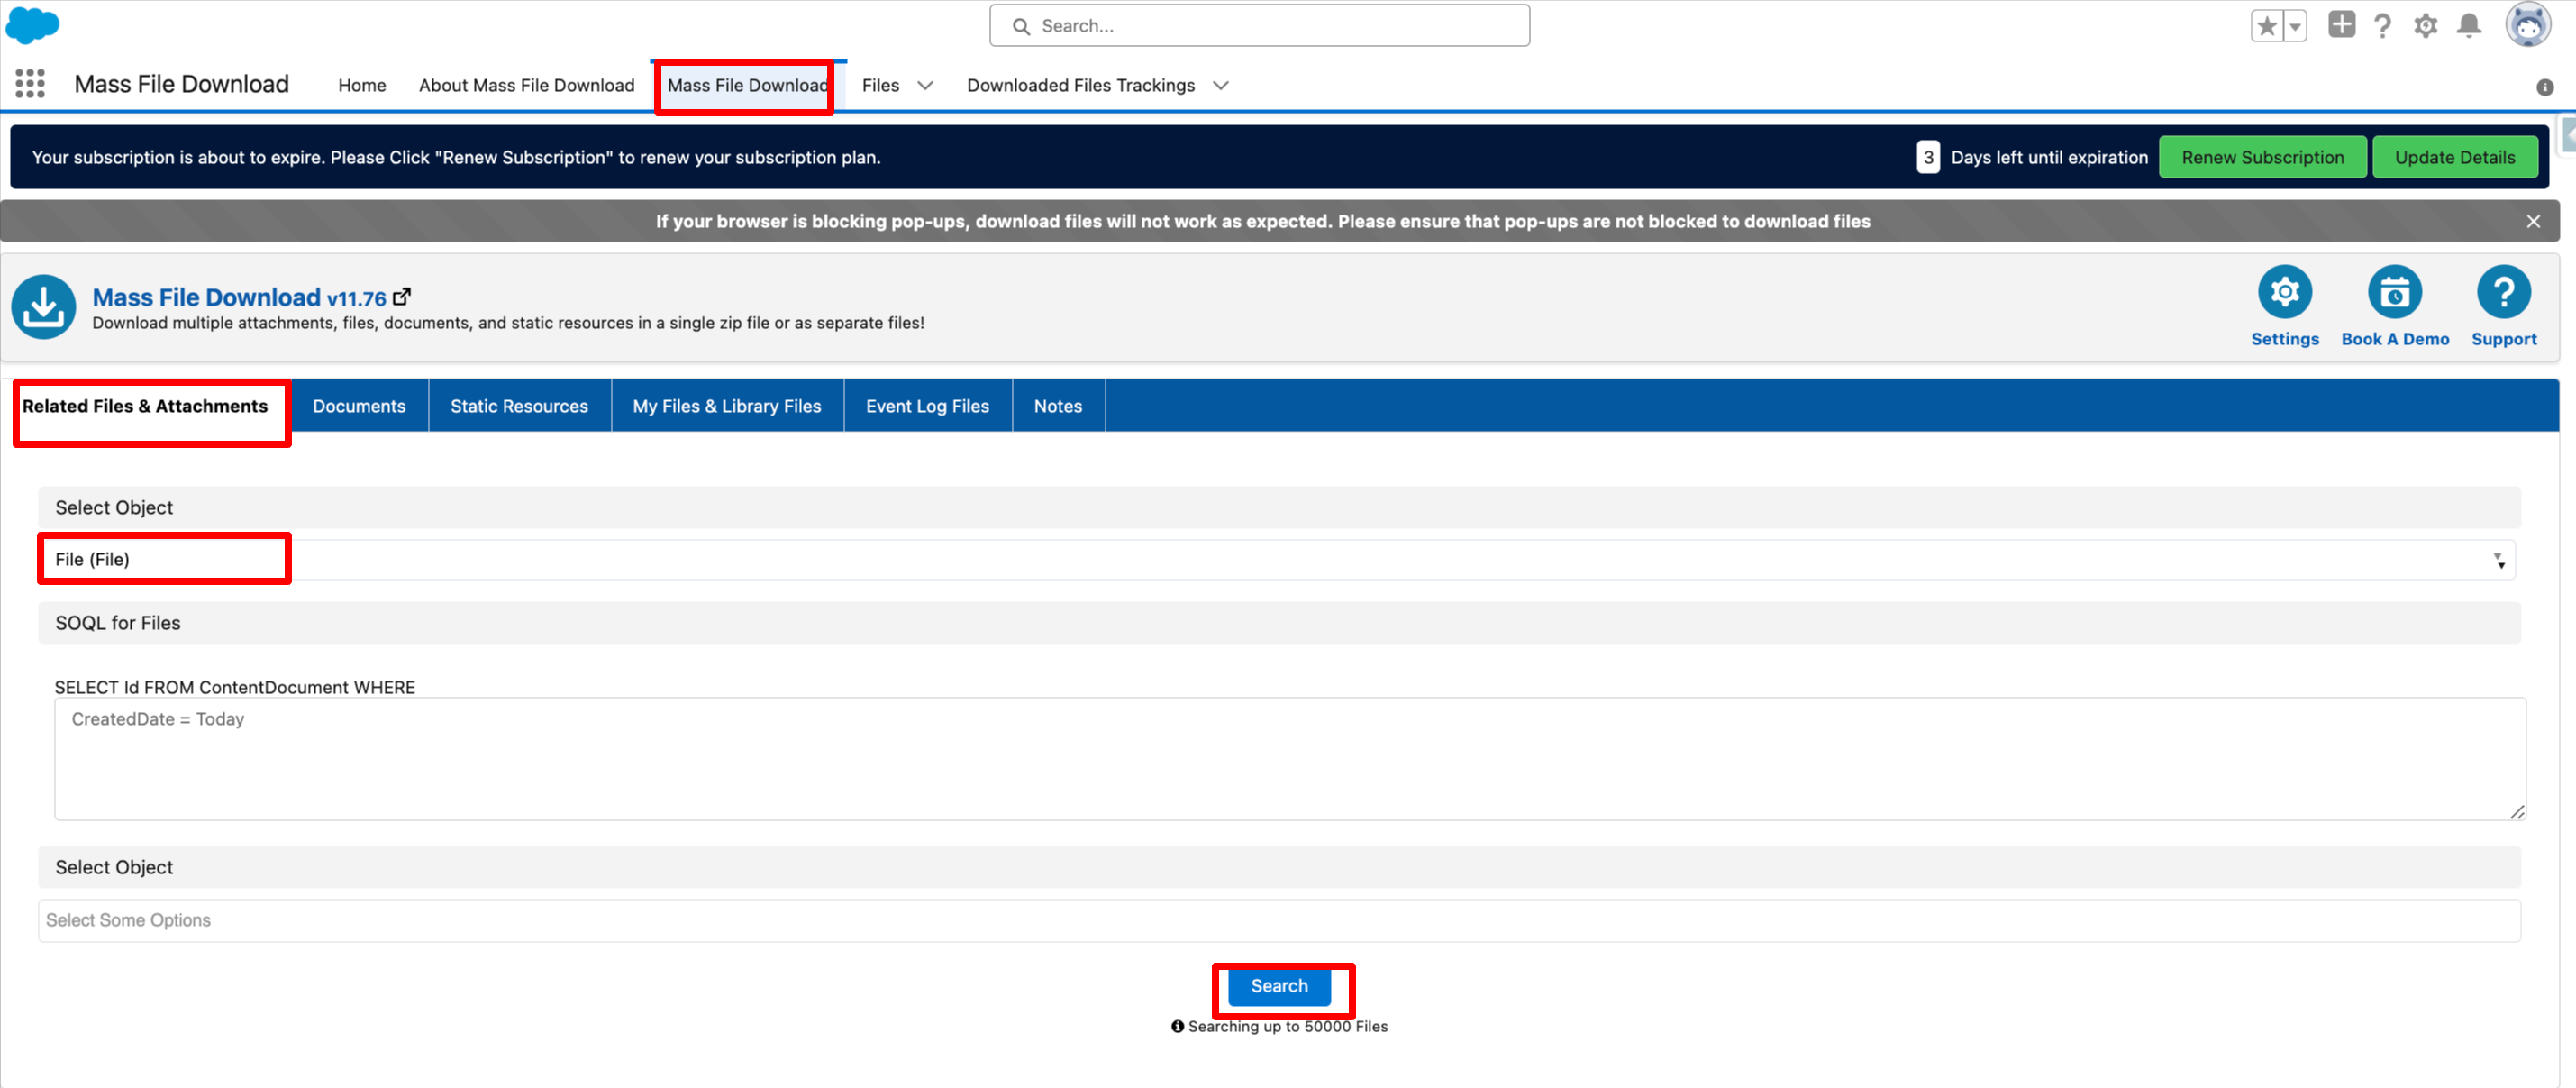Expand Downloaded Files Trackings chevron
The width and height of the screenshot is (2576, 1088).
pyautogui.click(x=1220, y=86)
